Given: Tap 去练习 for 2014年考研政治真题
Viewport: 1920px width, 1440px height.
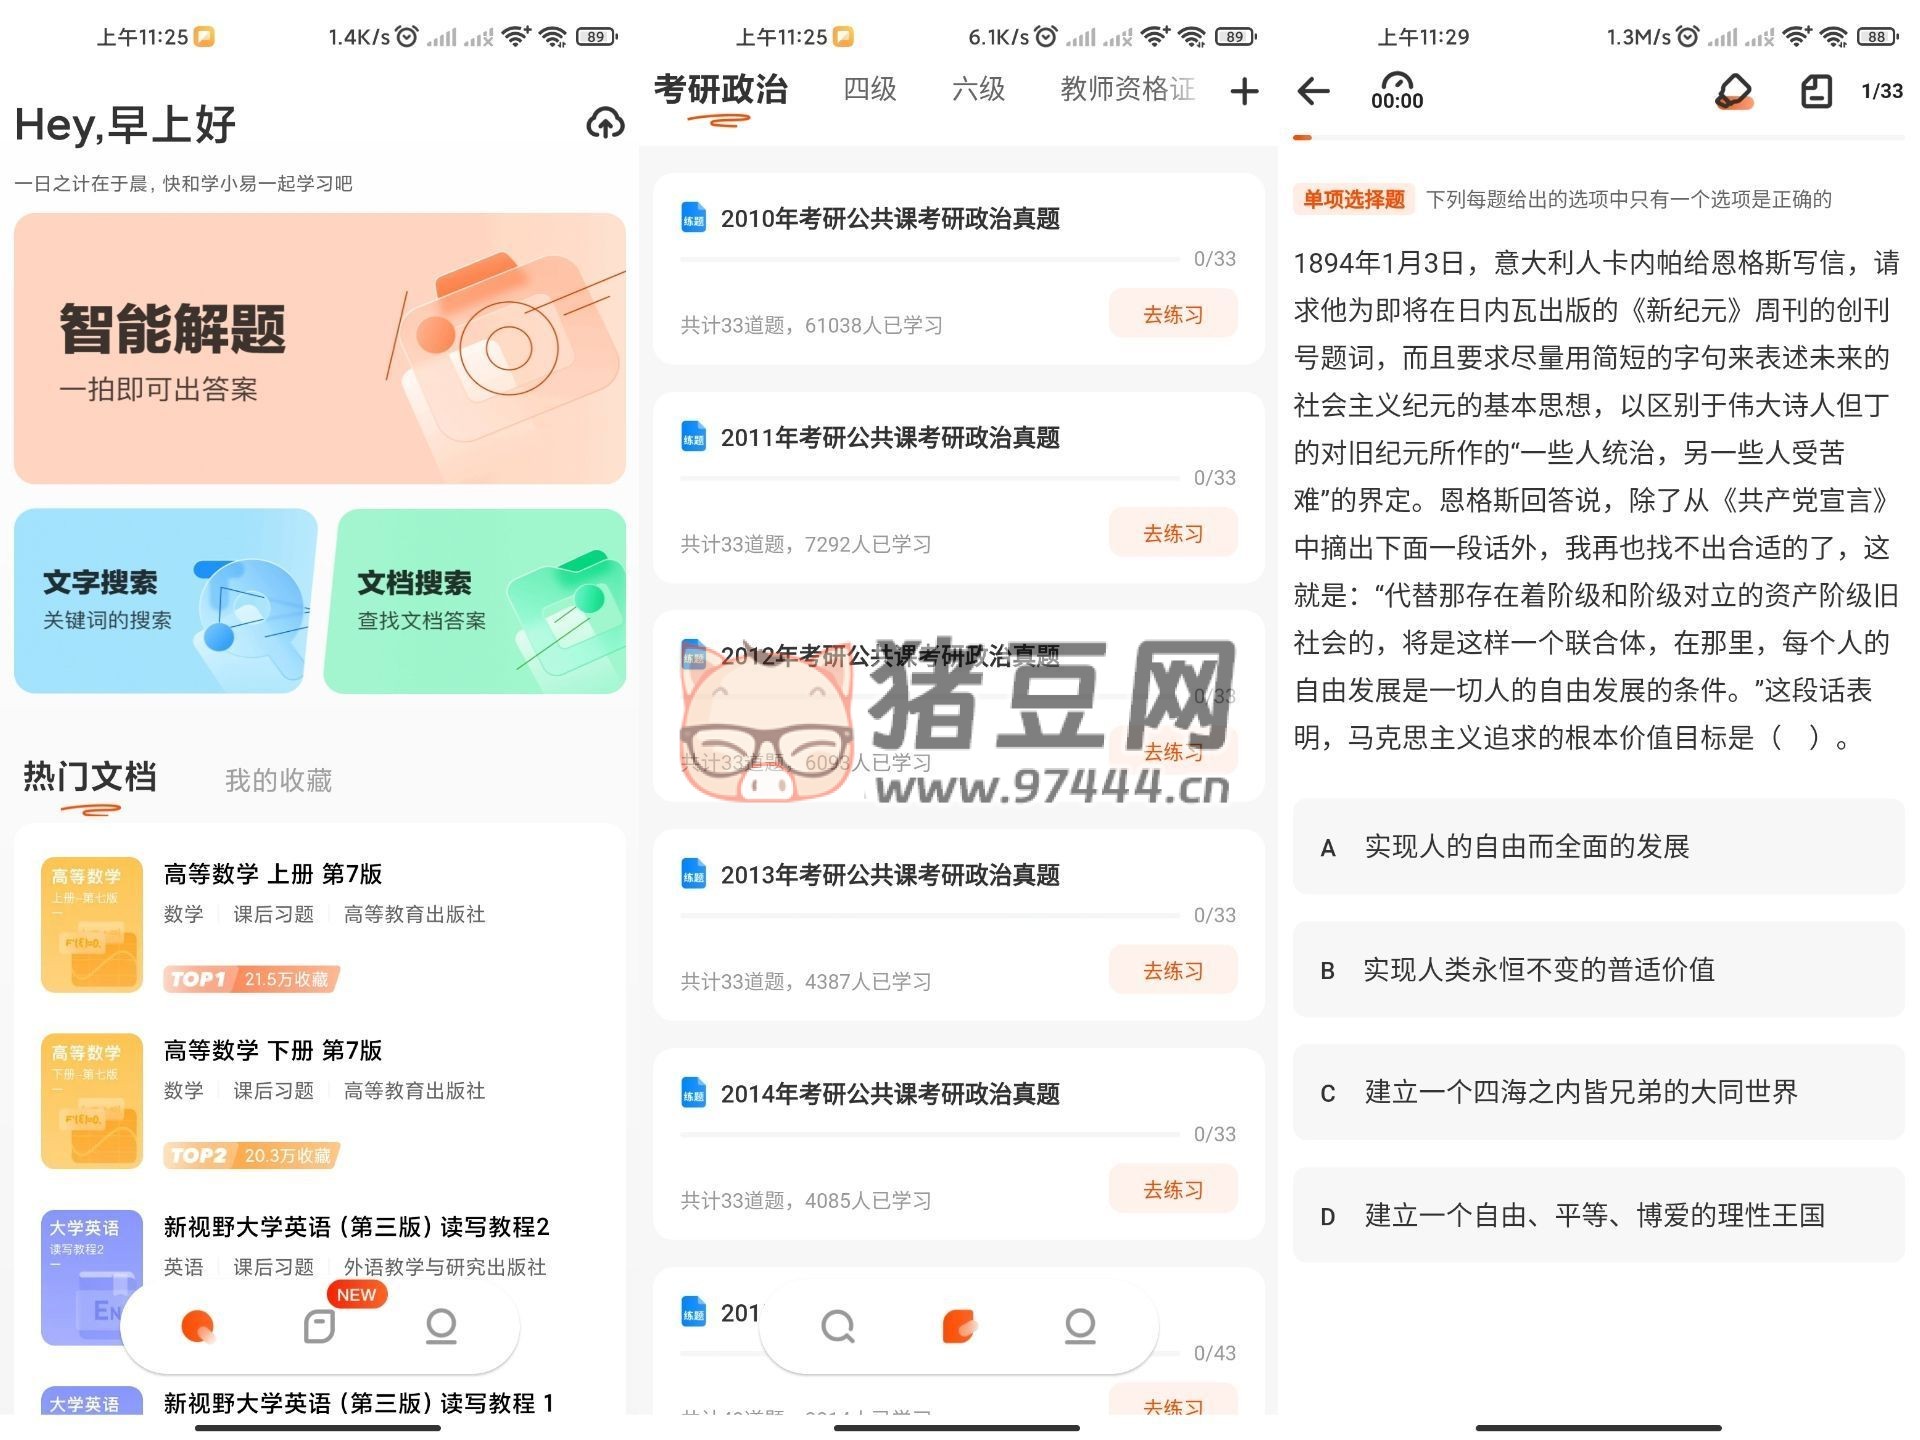Looking at the screenshot, I should (1173, 1189).
